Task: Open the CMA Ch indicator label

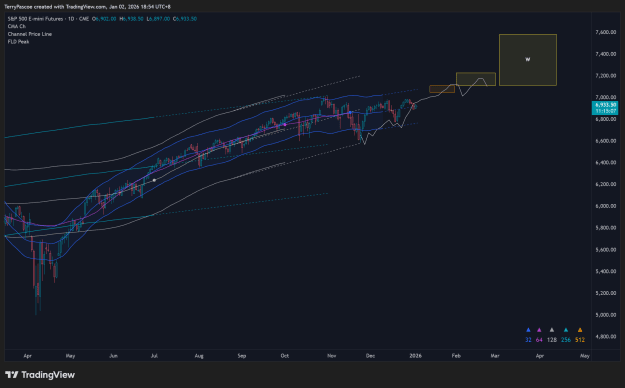Action: coord(17,26)
